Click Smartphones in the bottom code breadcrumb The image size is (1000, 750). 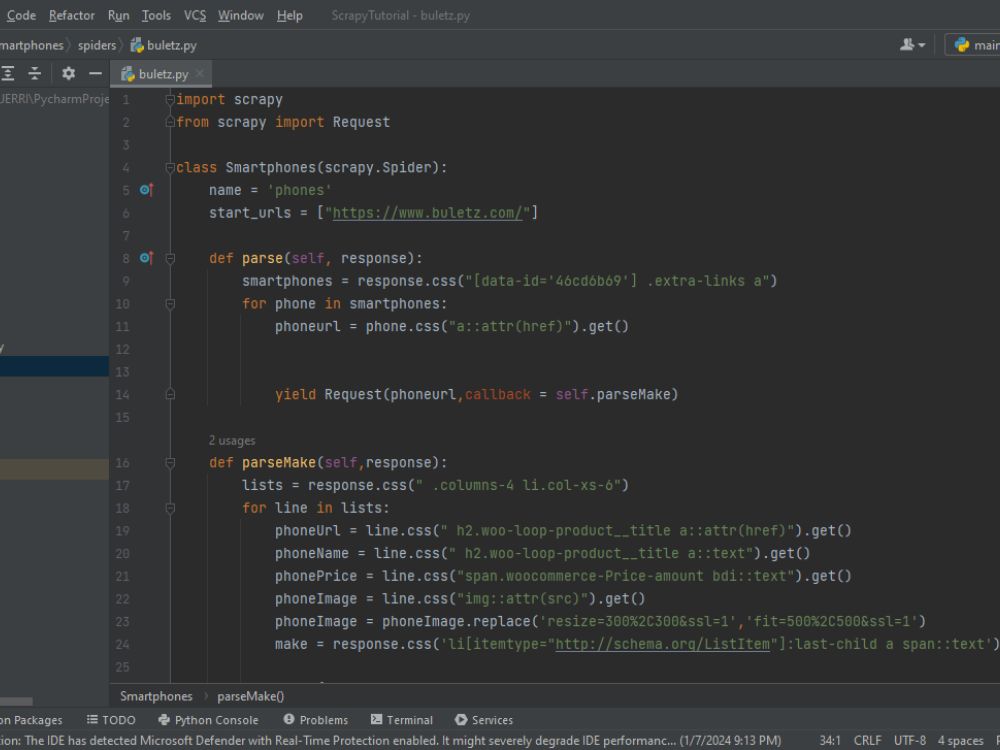tap(156, 696)
